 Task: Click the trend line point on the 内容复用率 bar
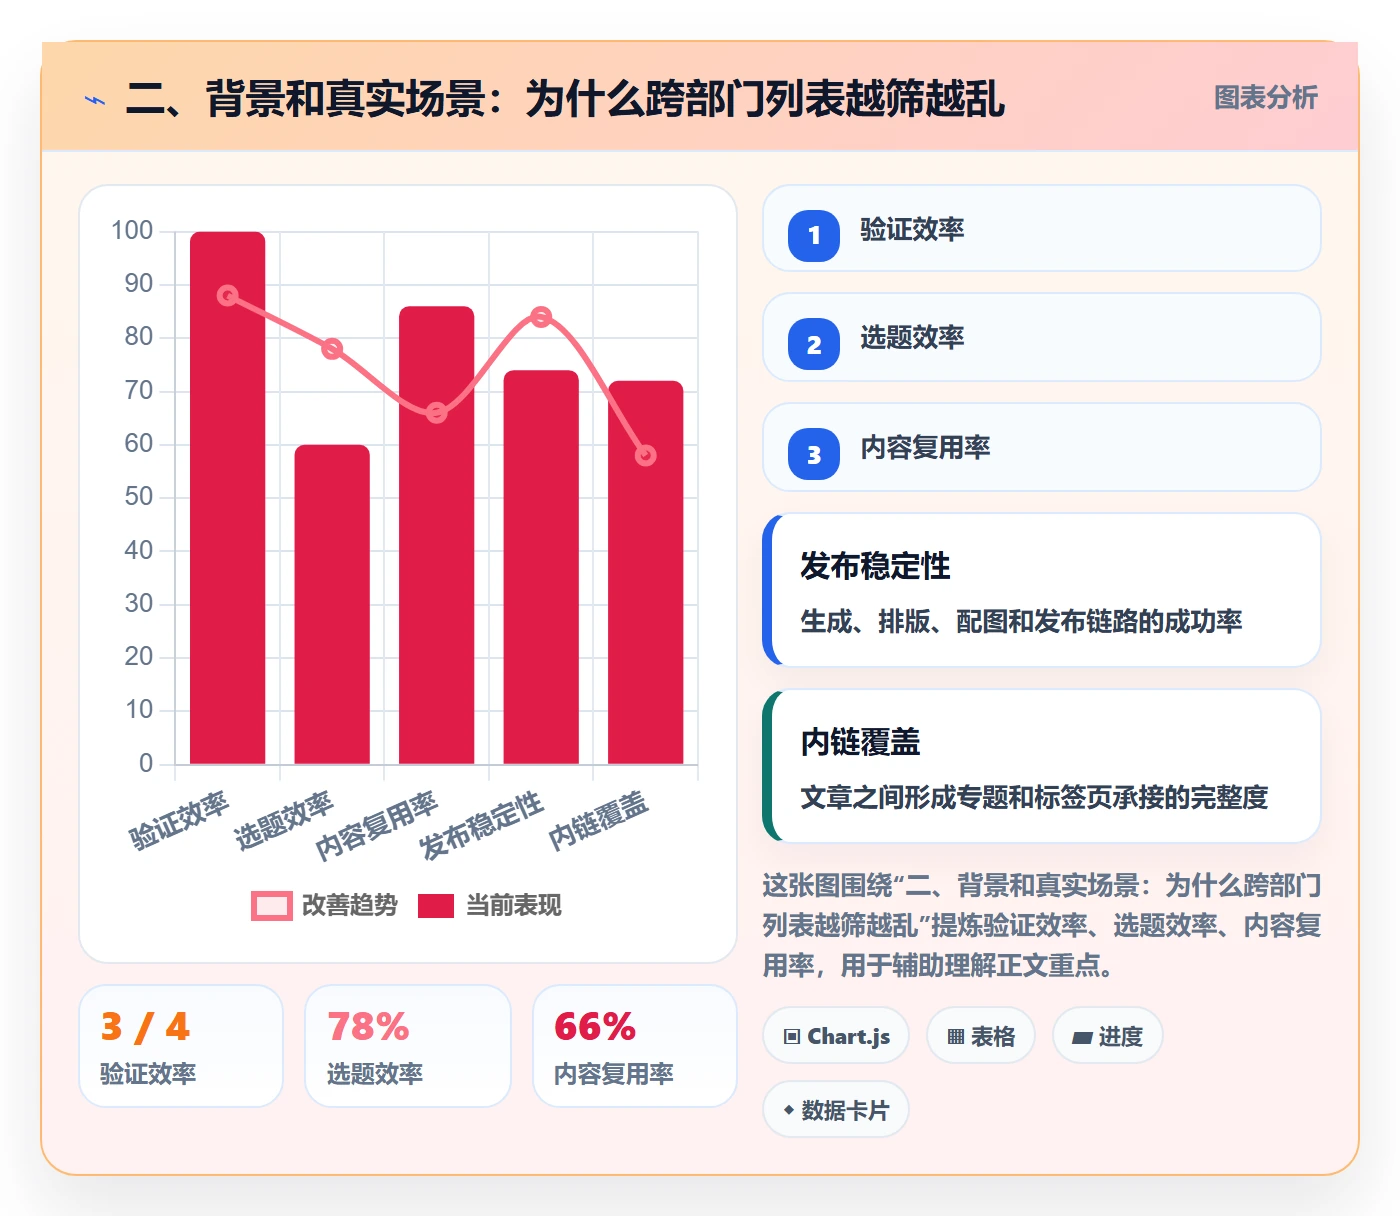(x=437, y=413)
